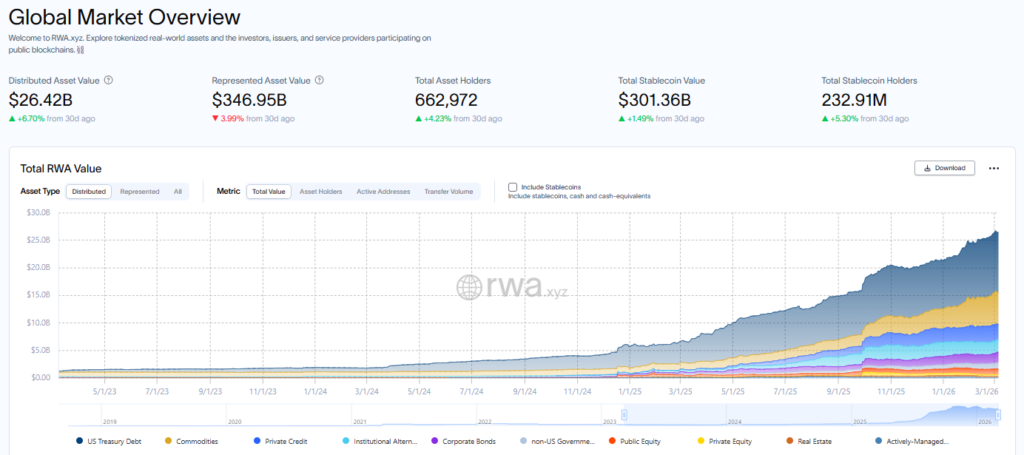Select Represented asset type option
Screen dimensions: 1024x455
139,191
